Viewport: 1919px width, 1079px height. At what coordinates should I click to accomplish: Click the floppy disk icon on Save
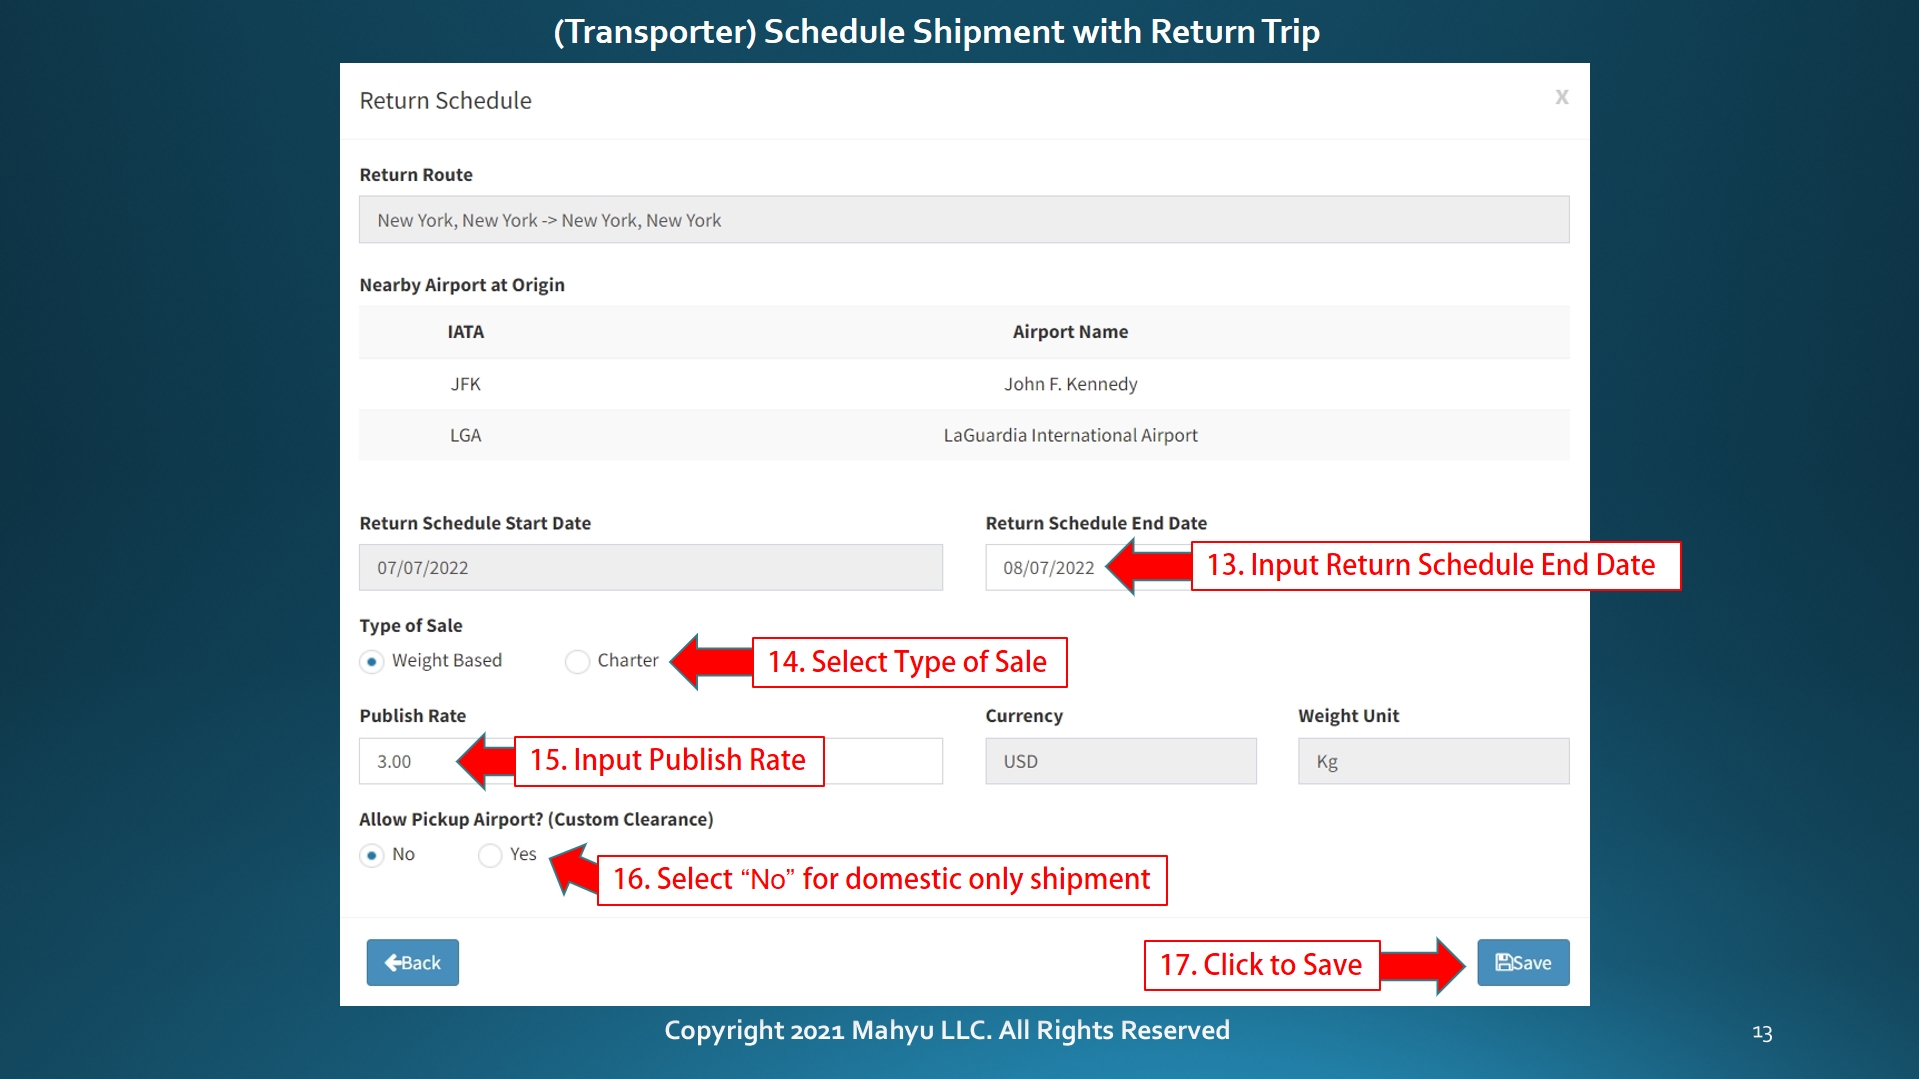point(1504,962)
